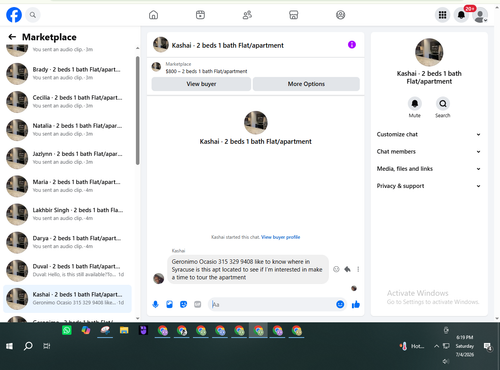Select the Kashai conversation in list

tap(68, 299)
